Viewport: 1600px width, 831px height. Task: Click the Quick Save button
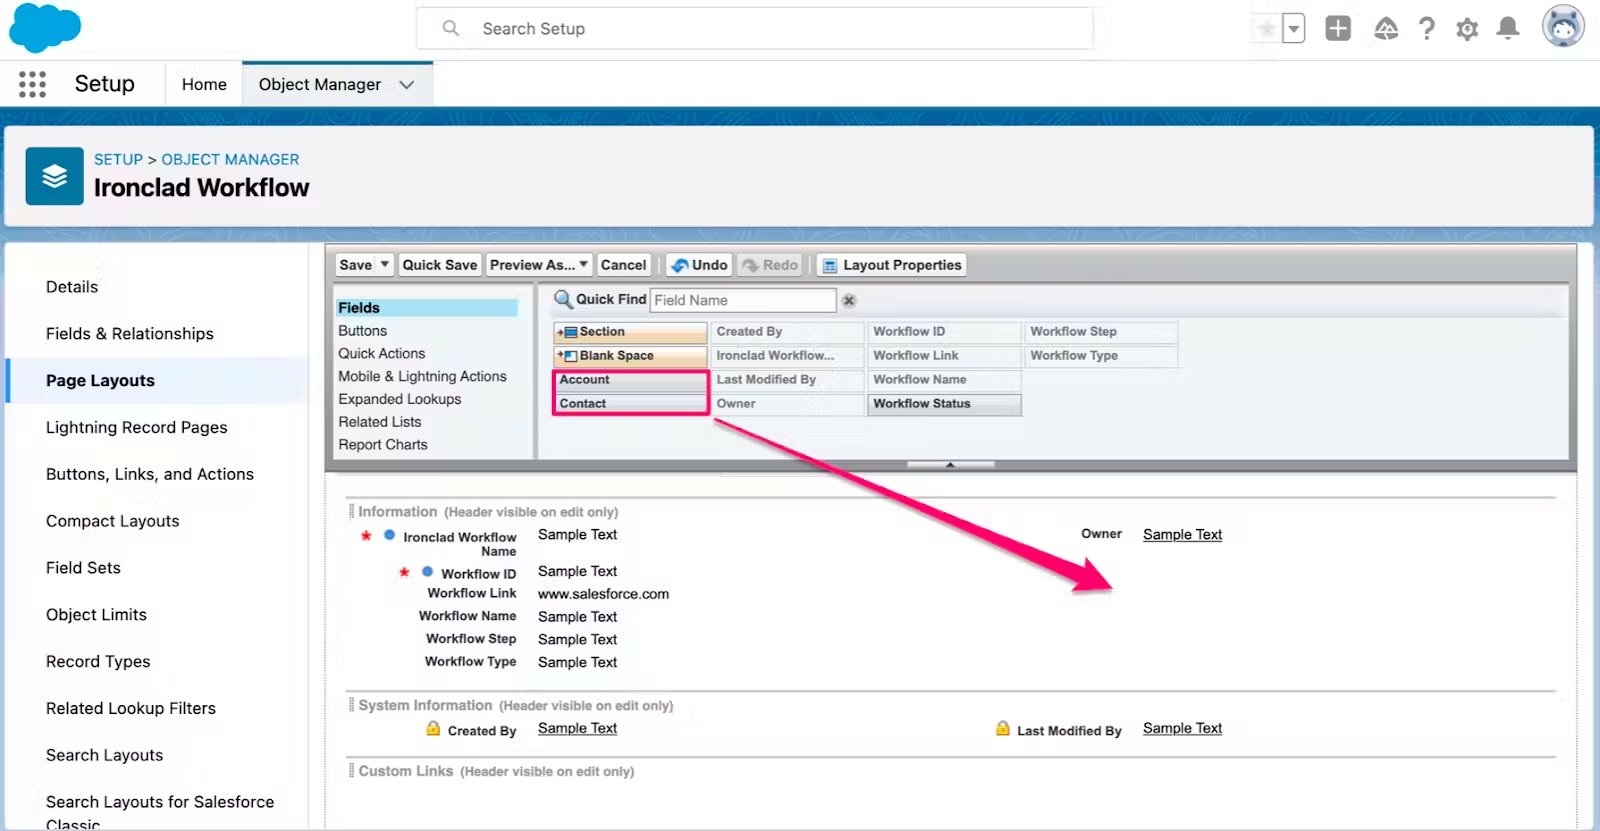point(440,265)
